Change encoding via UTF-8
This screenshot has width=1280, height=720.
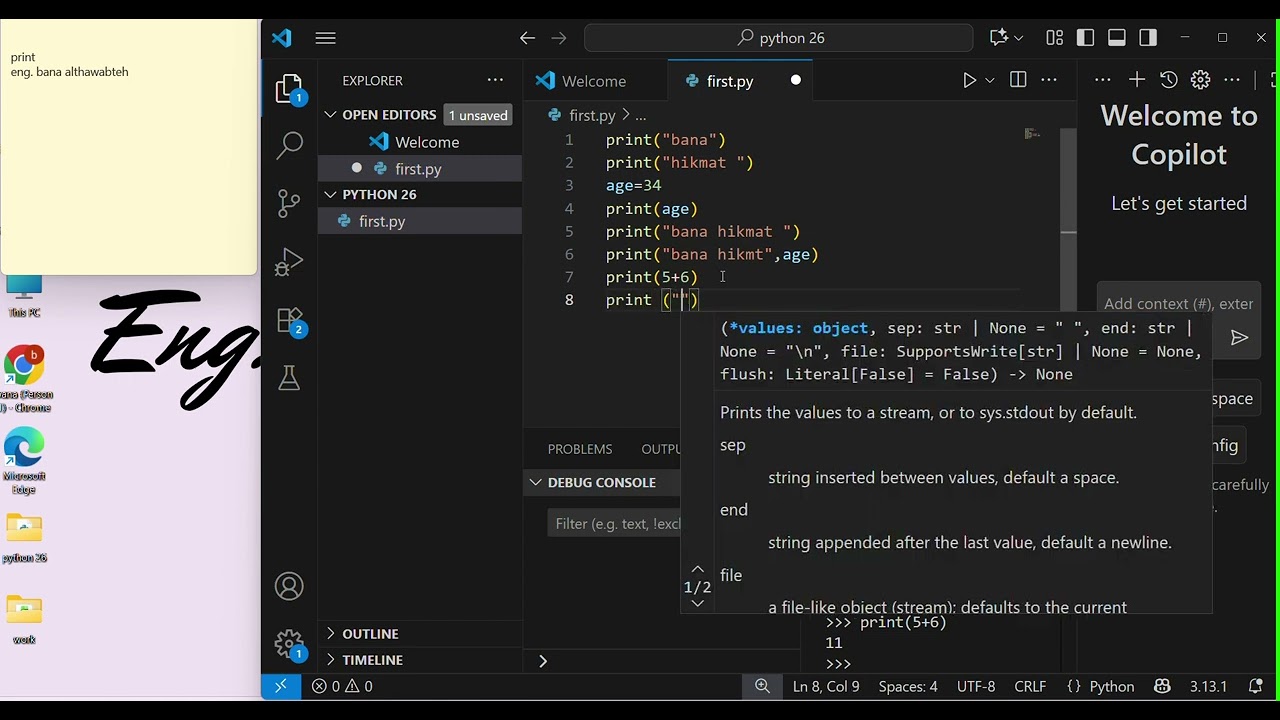point(976,686)
